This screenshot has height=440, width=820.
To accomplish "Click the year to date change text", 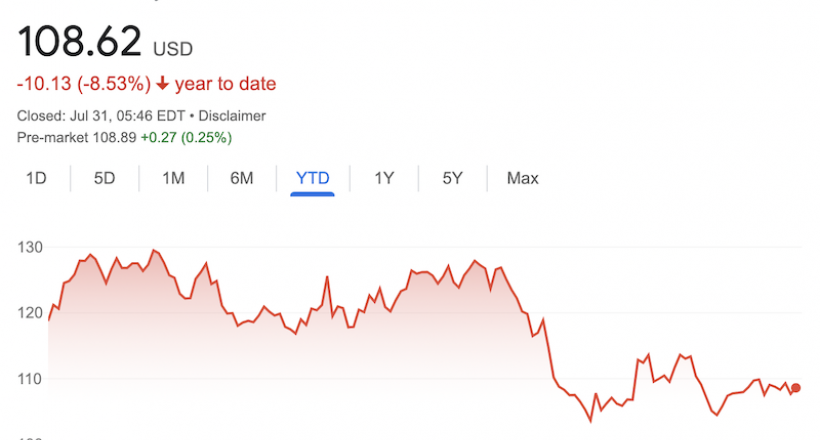I will click(225, 84).
